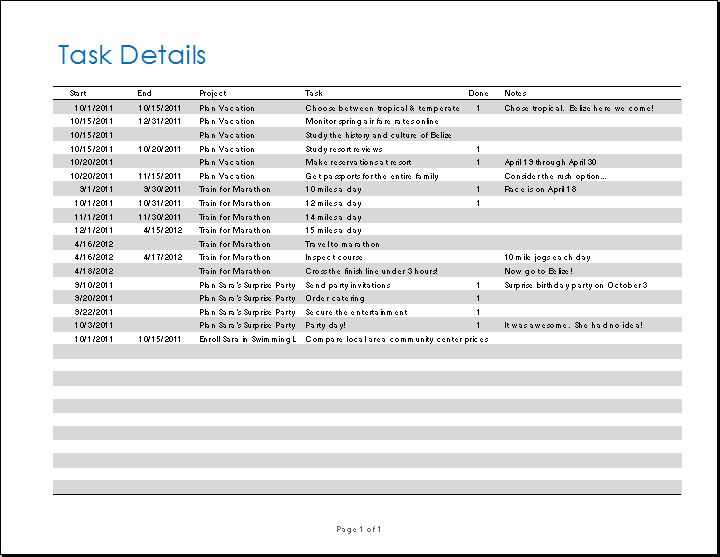The width and height of the screenshot is (720, 557).
Task: Select note 'Now go to Belize!'
Action: tap(538, 271)
